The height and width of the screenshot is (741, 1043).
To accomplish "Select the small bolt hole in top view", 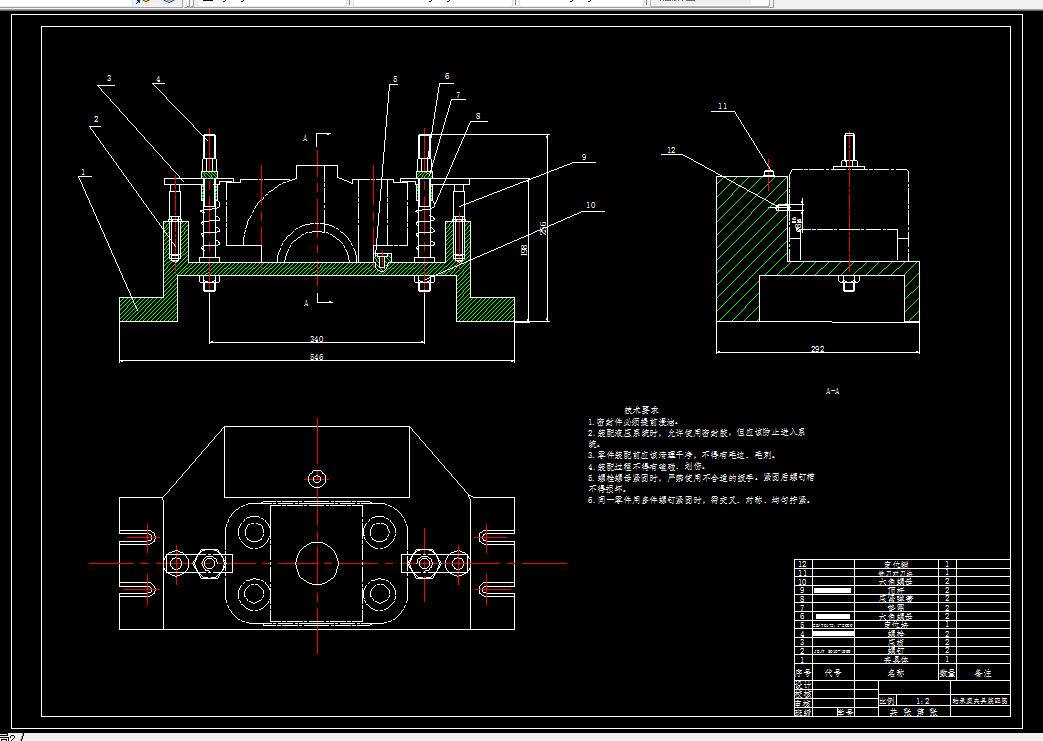I will (317, 478).
